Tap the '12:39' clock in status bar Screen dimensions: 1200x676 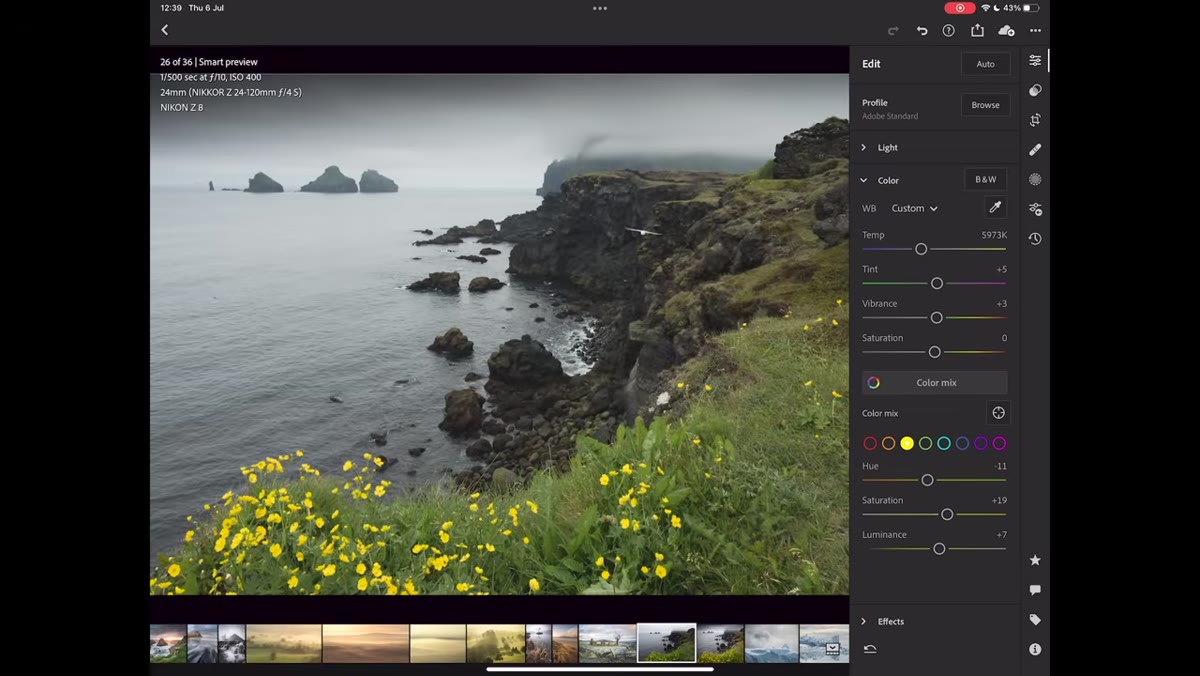170,8
